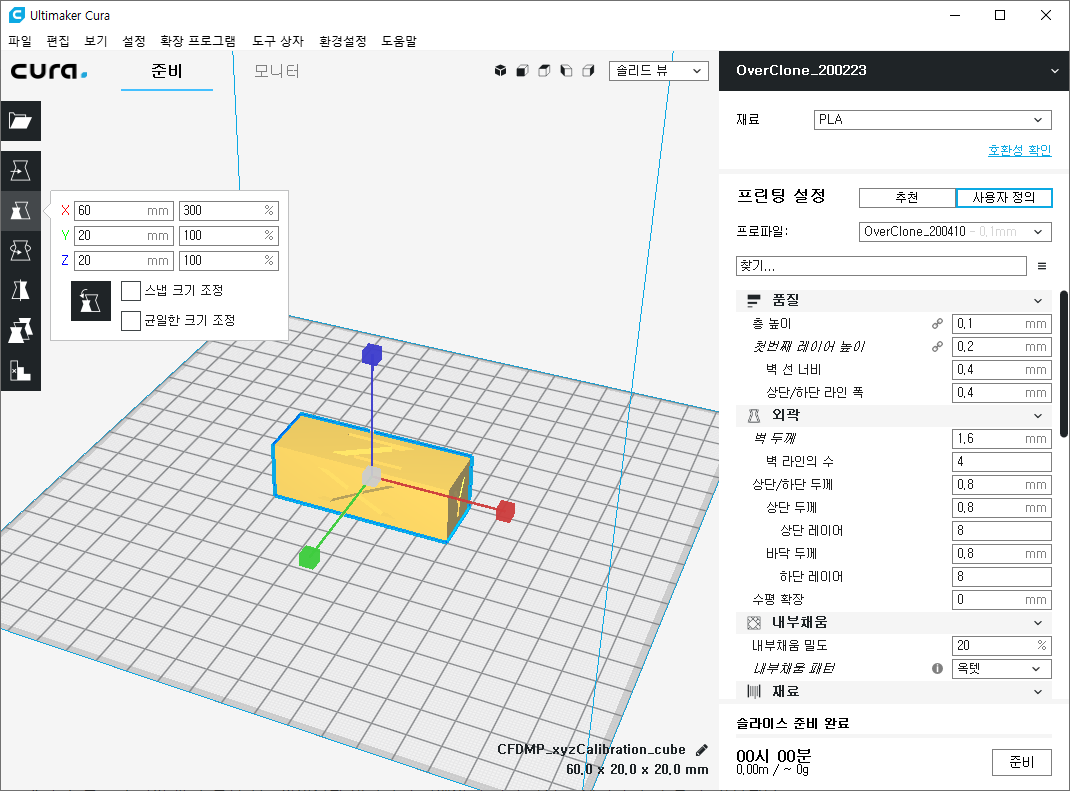Viewport: 1070px width, 791px height.
Task: Select the Mirror tool
Action: [x=20, y=291]
